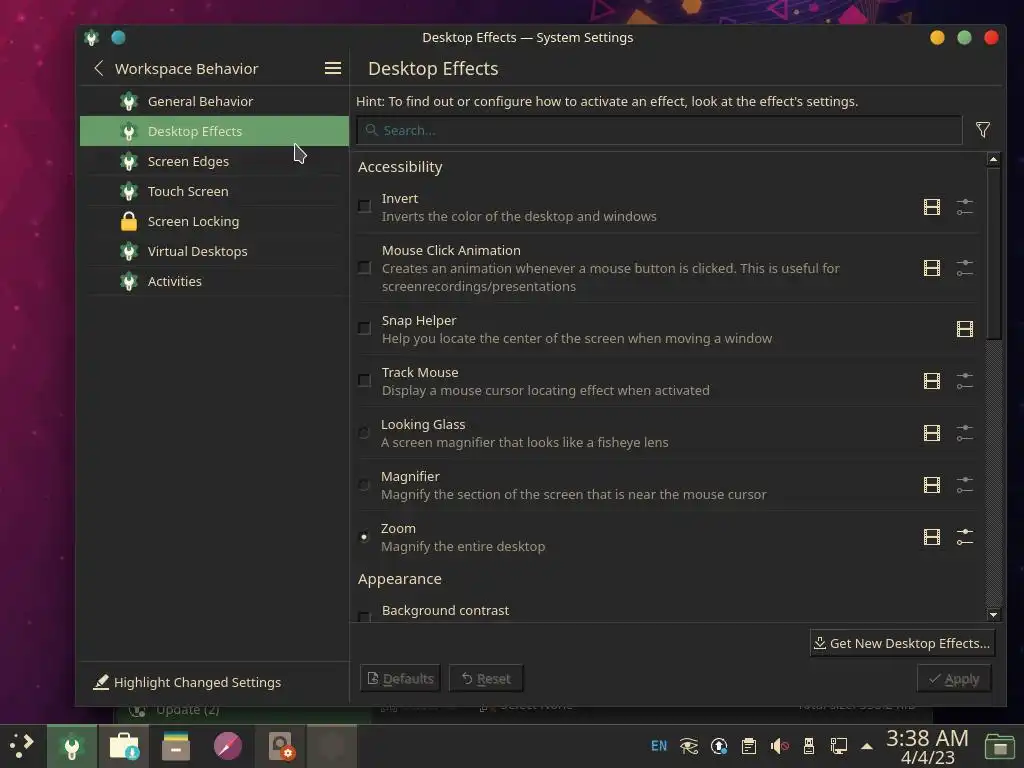The image size is (1024, 768).
Task: Open Screen Locking settings page
Action: (214, 221)
